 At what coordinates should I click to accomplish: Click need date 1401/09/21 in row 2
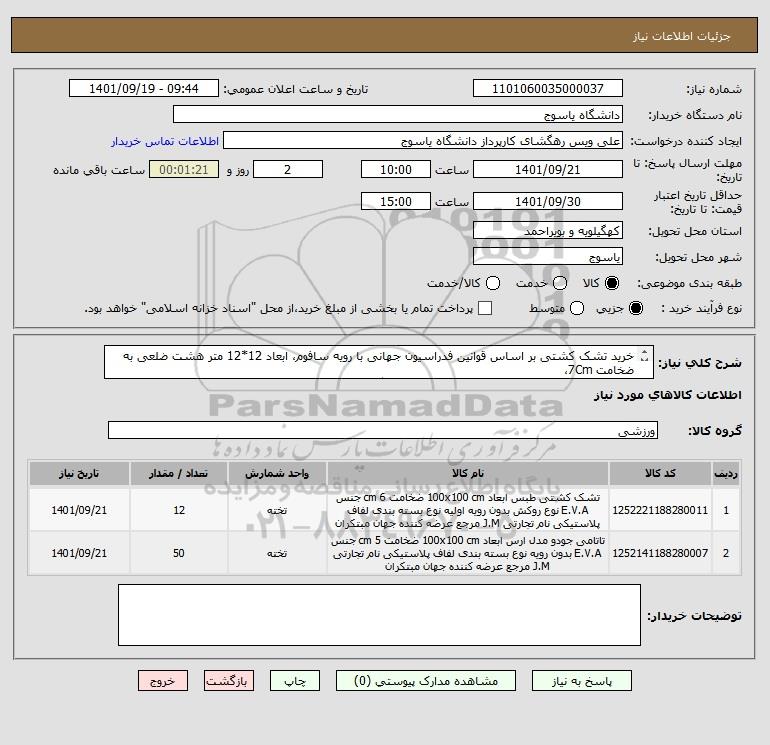pos(79,553)
